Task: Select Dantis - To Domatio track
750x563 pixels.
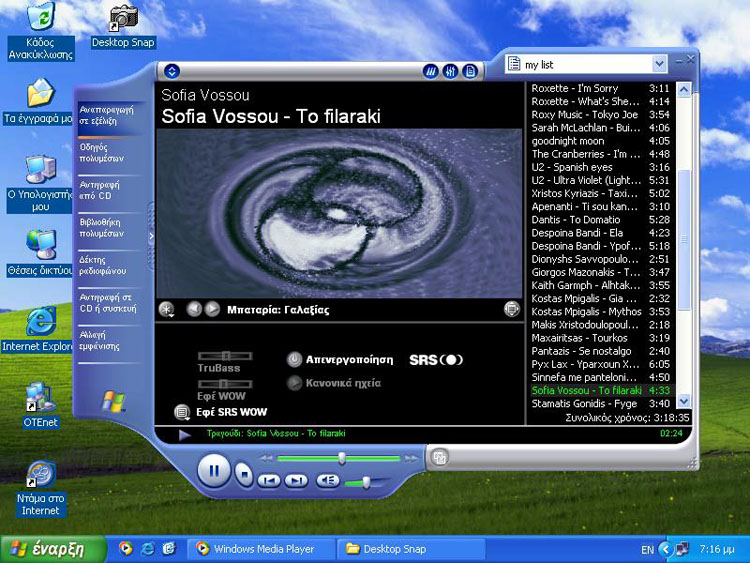Action: 600,220
